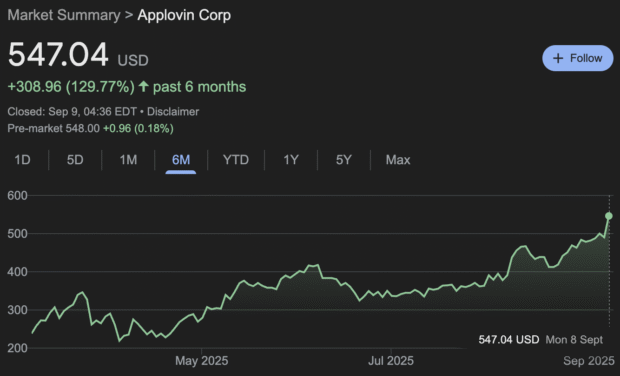The height and width of the screenshot is (376, 620).
Task: Click the 400 y-axis label
Action: tap(17, 272)
